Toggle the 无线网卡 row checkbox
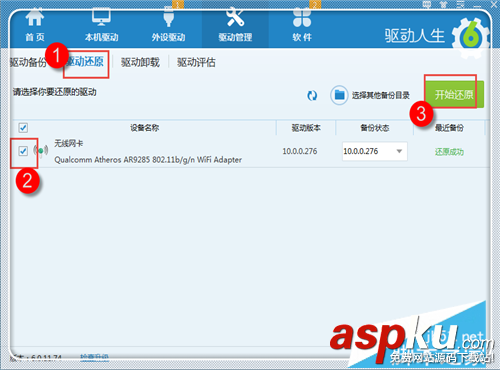The image size is (500, 370). click(23, 151)
